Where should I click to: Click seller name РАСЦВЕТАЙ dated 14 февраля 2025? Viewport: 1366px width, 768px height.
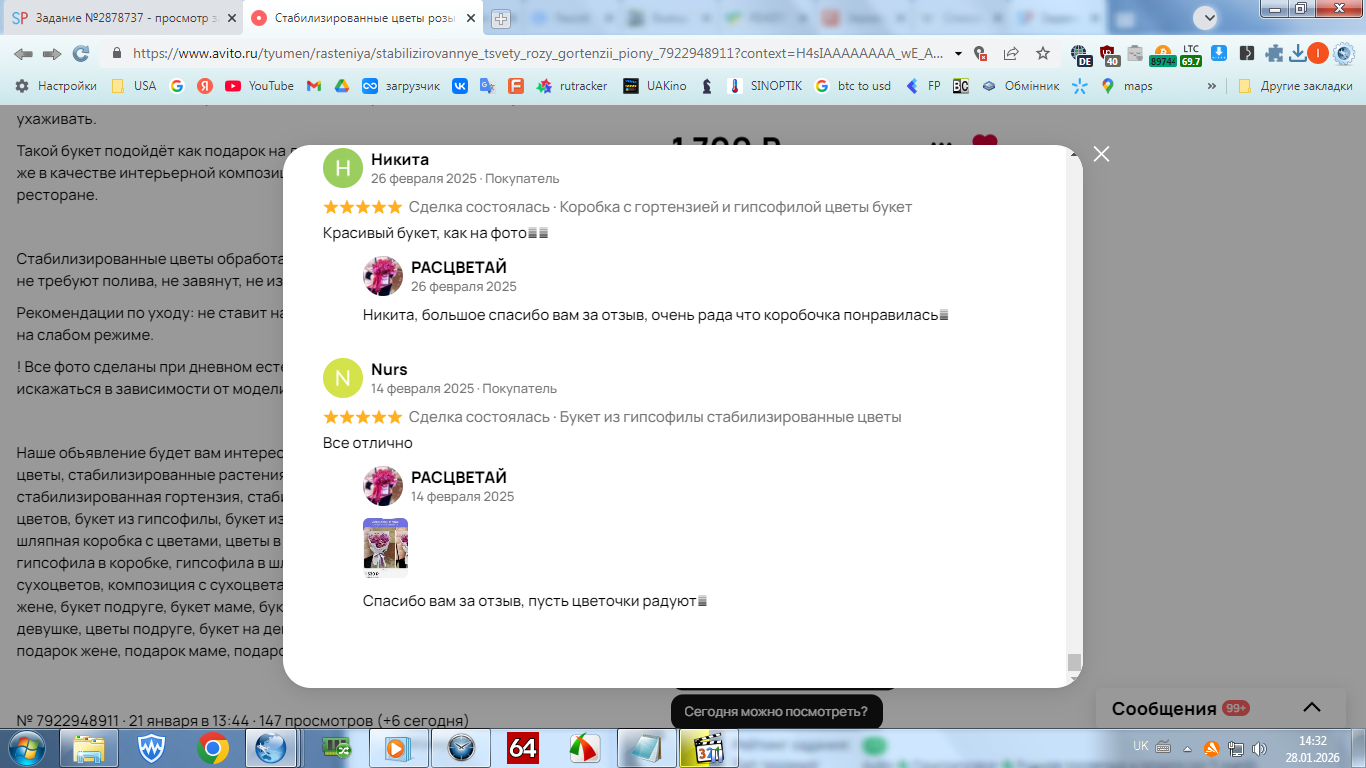click(x=459, y=477)
